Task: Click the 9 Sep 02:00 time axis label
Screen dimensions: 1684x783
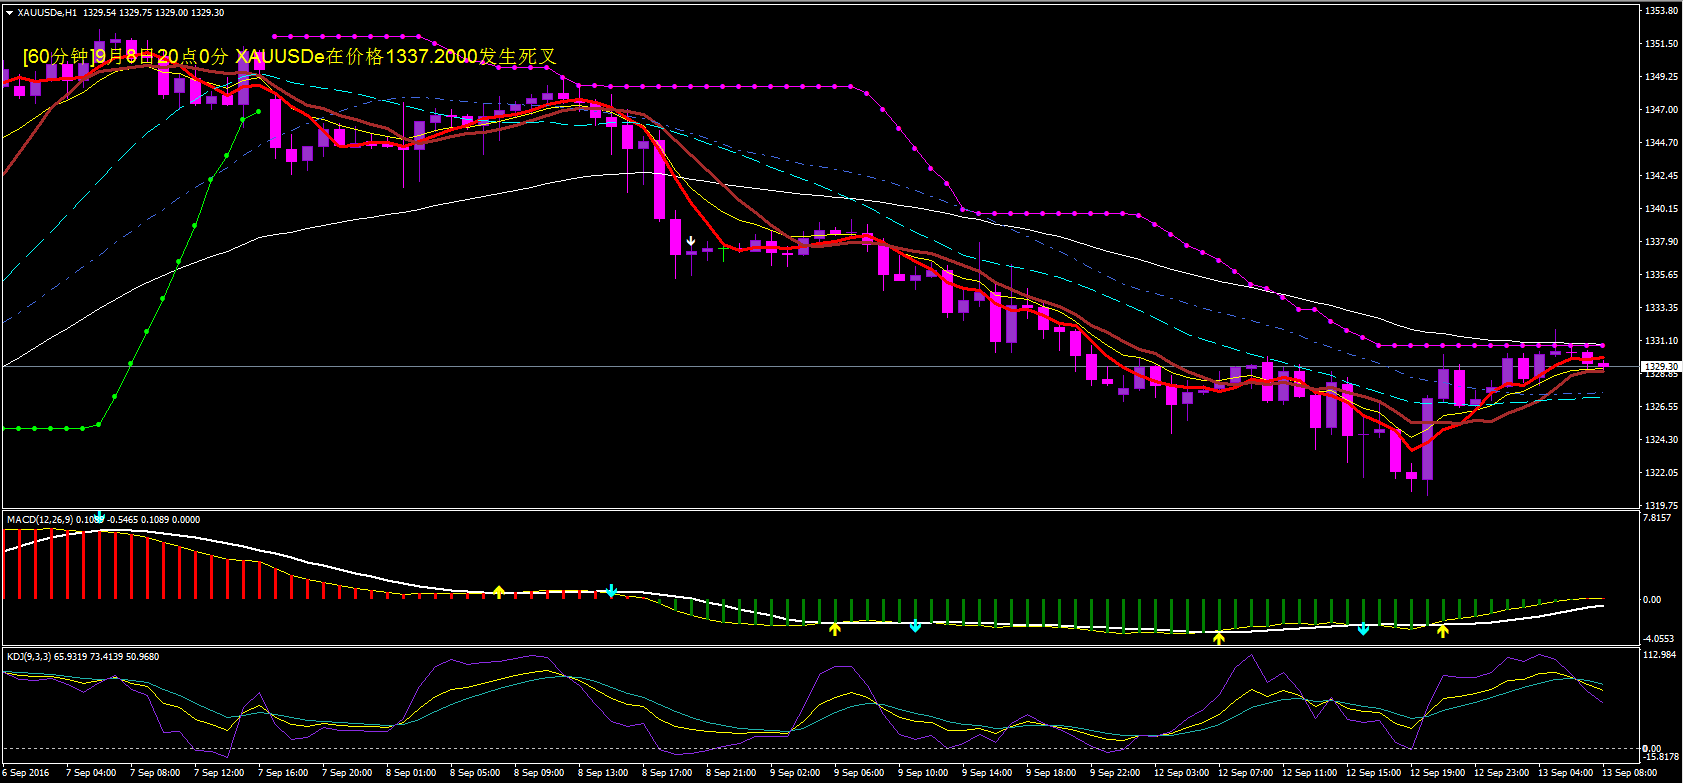Action: [795, 772]
